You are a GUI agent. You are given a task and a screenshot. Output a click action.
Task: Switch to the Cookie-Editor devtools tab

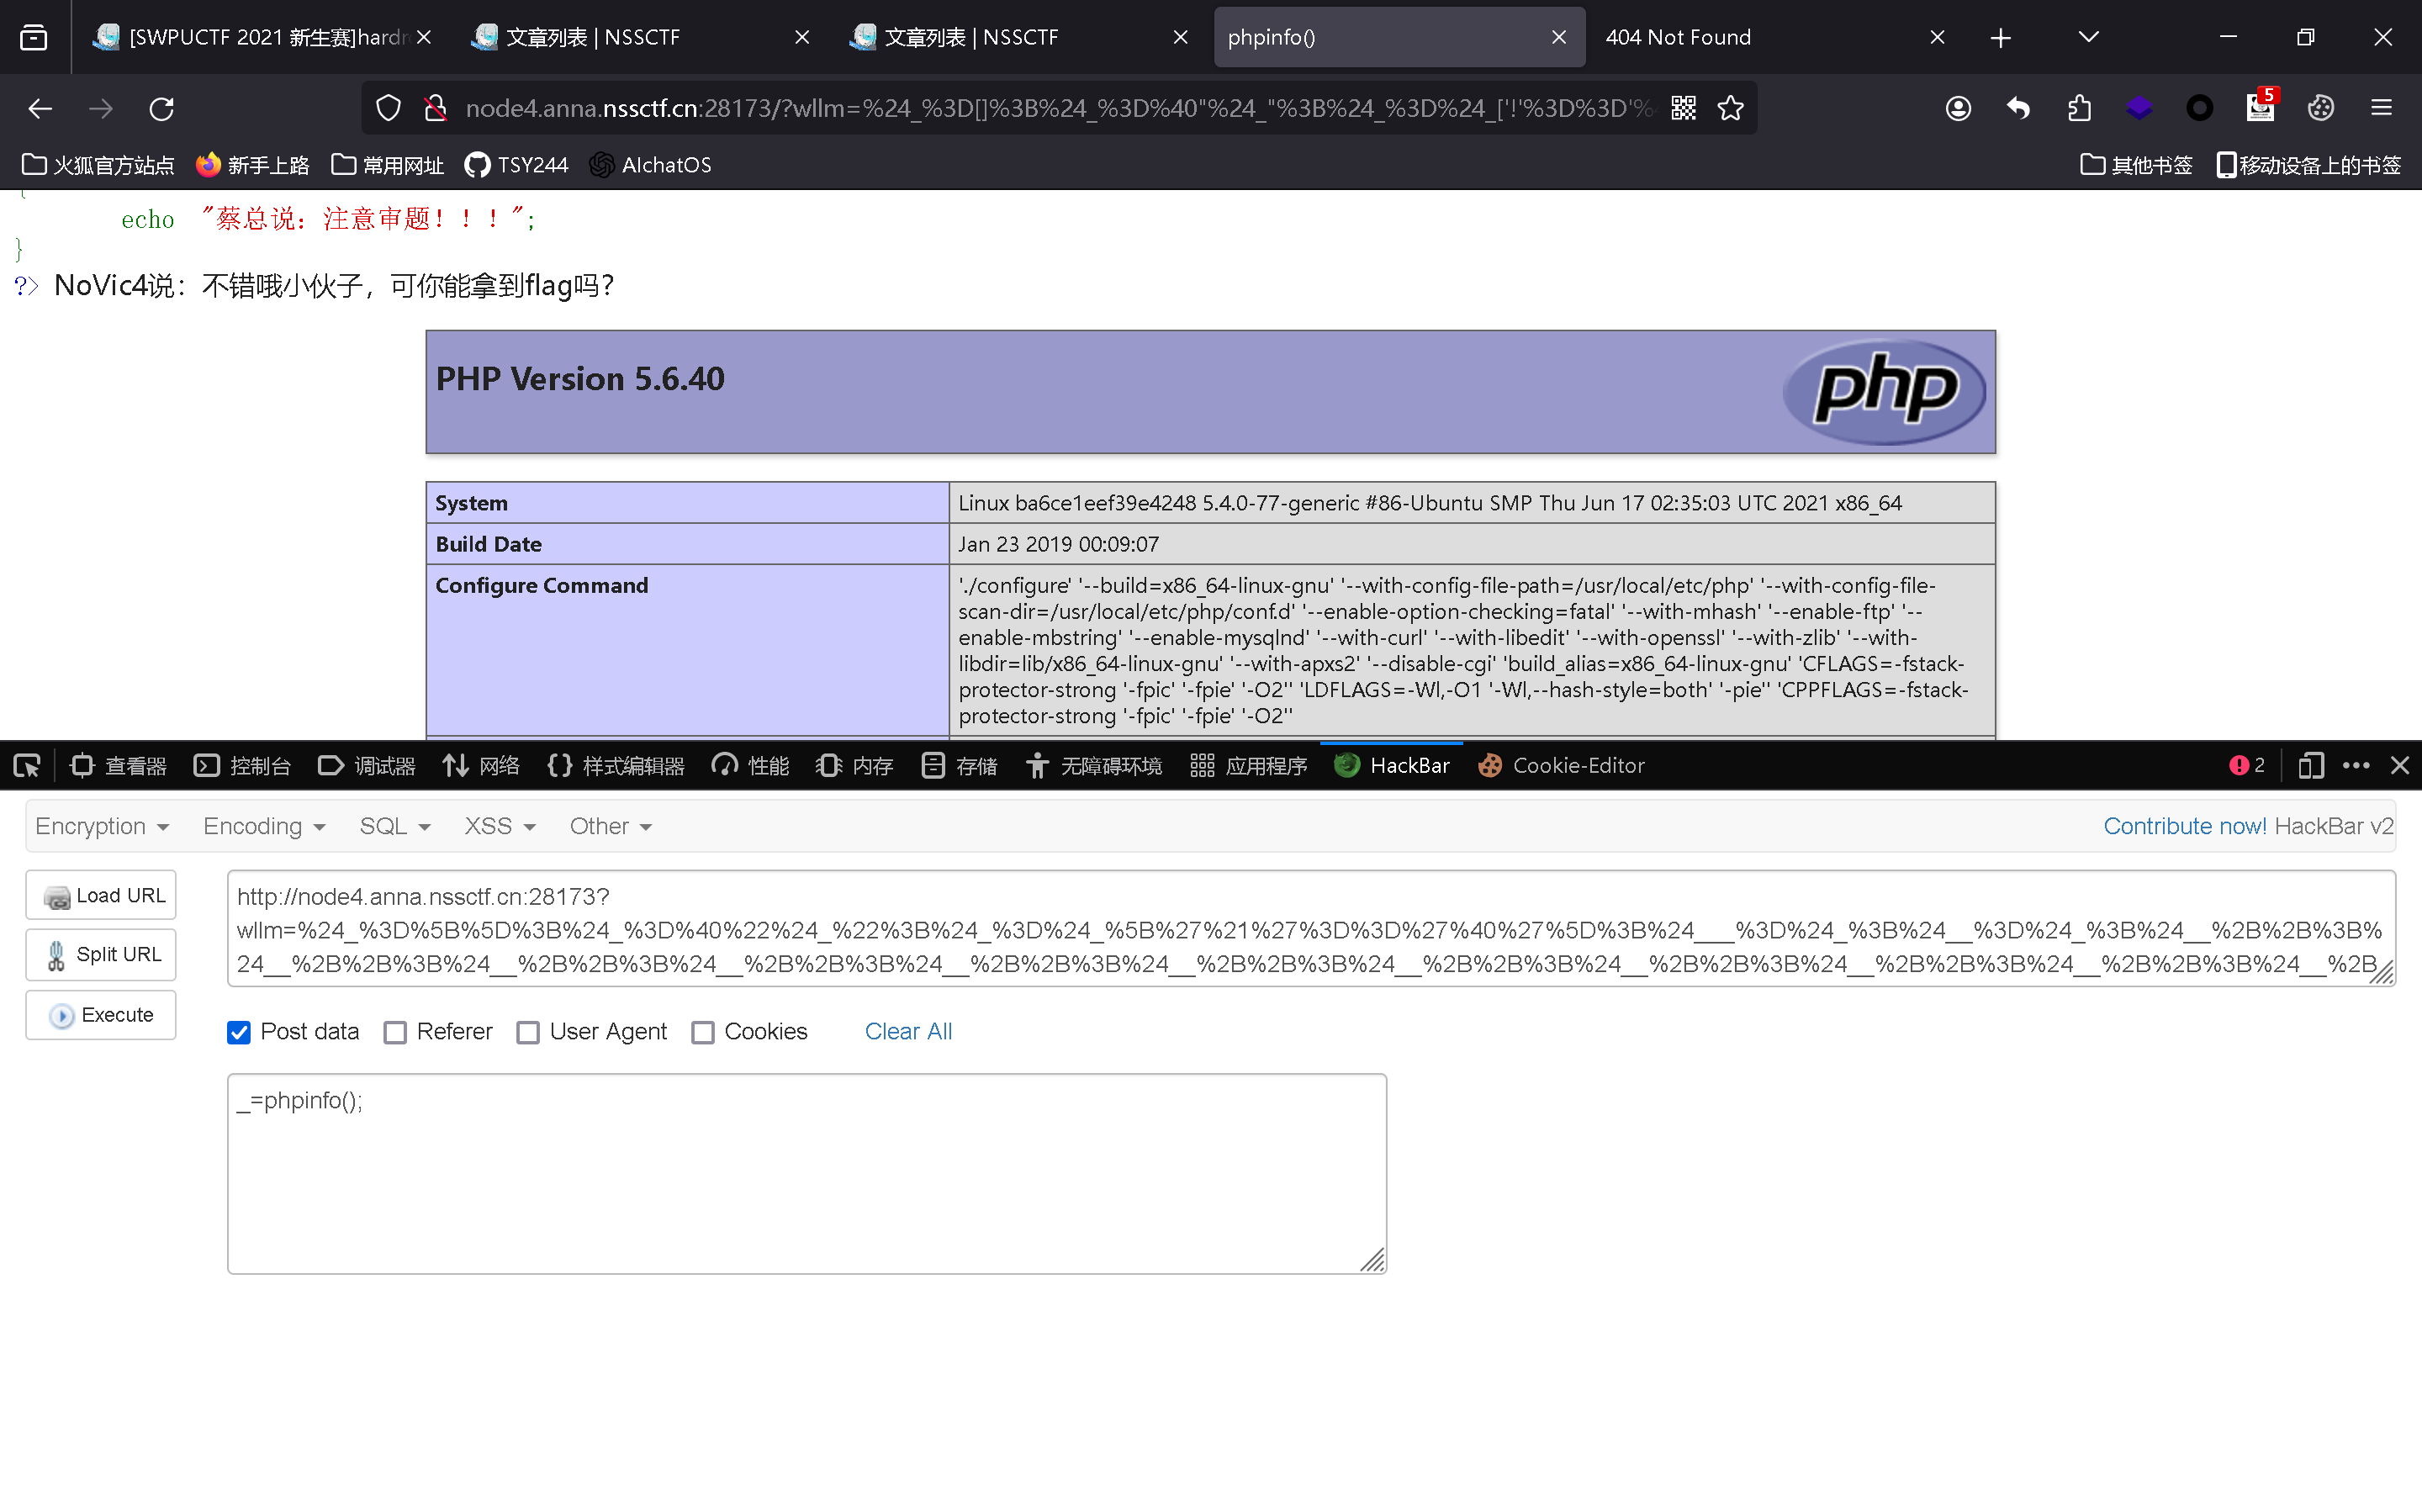point(1561,766)
